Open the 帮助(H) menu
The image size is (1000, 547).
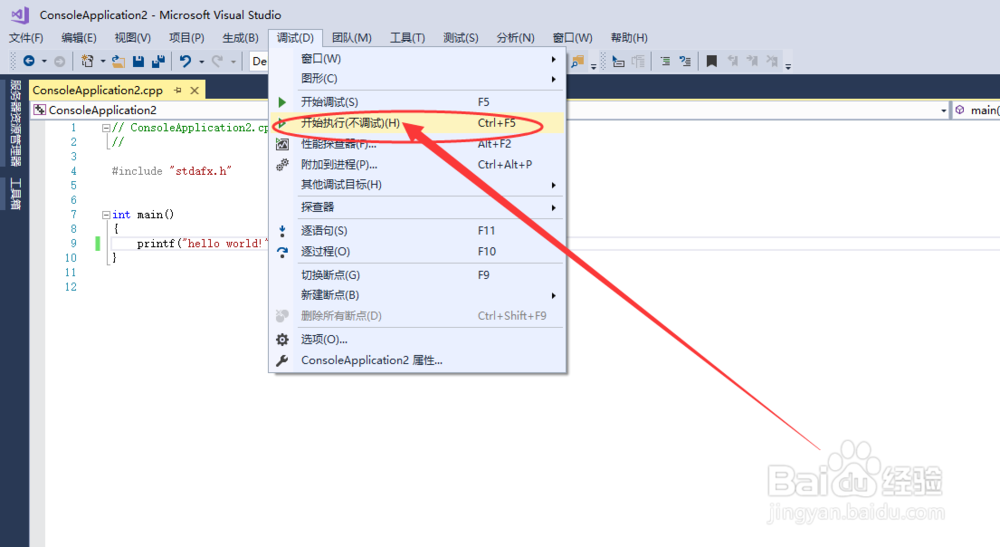click(x=629, y=38)
